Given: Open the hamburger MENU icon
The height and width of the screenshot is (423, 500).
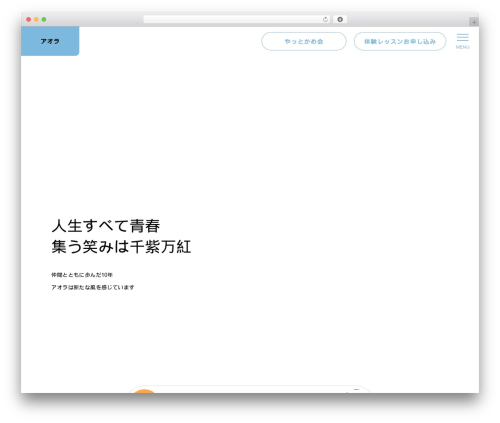Looking at the screenshot, I should (462, 41).
